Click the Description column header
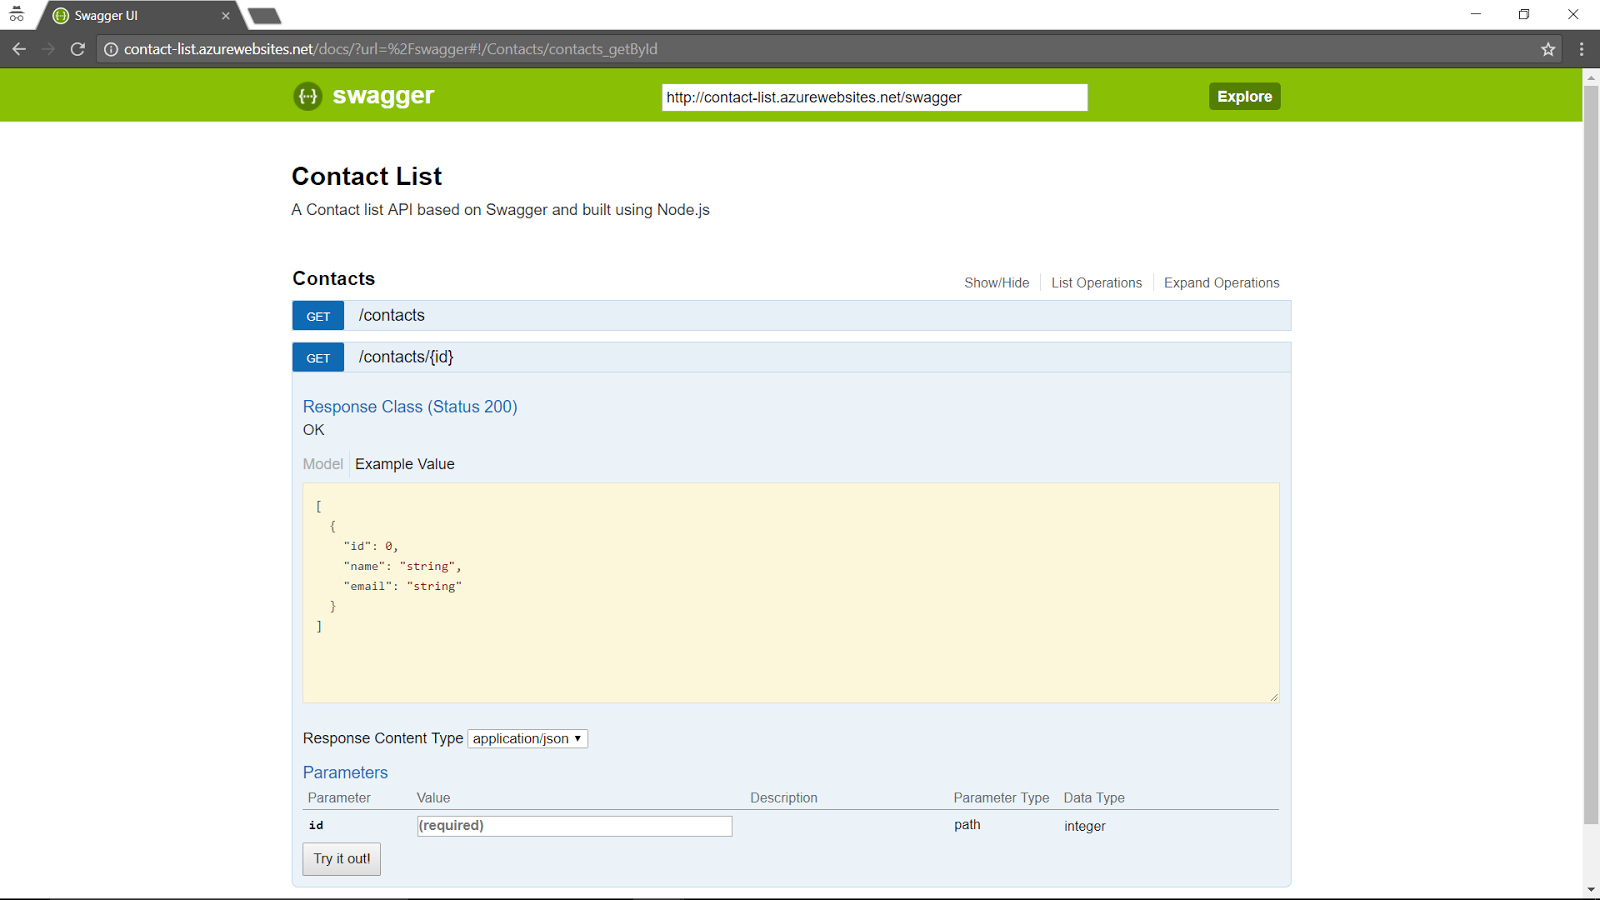This screenshot has height=900, width=1600. (784, 798)
